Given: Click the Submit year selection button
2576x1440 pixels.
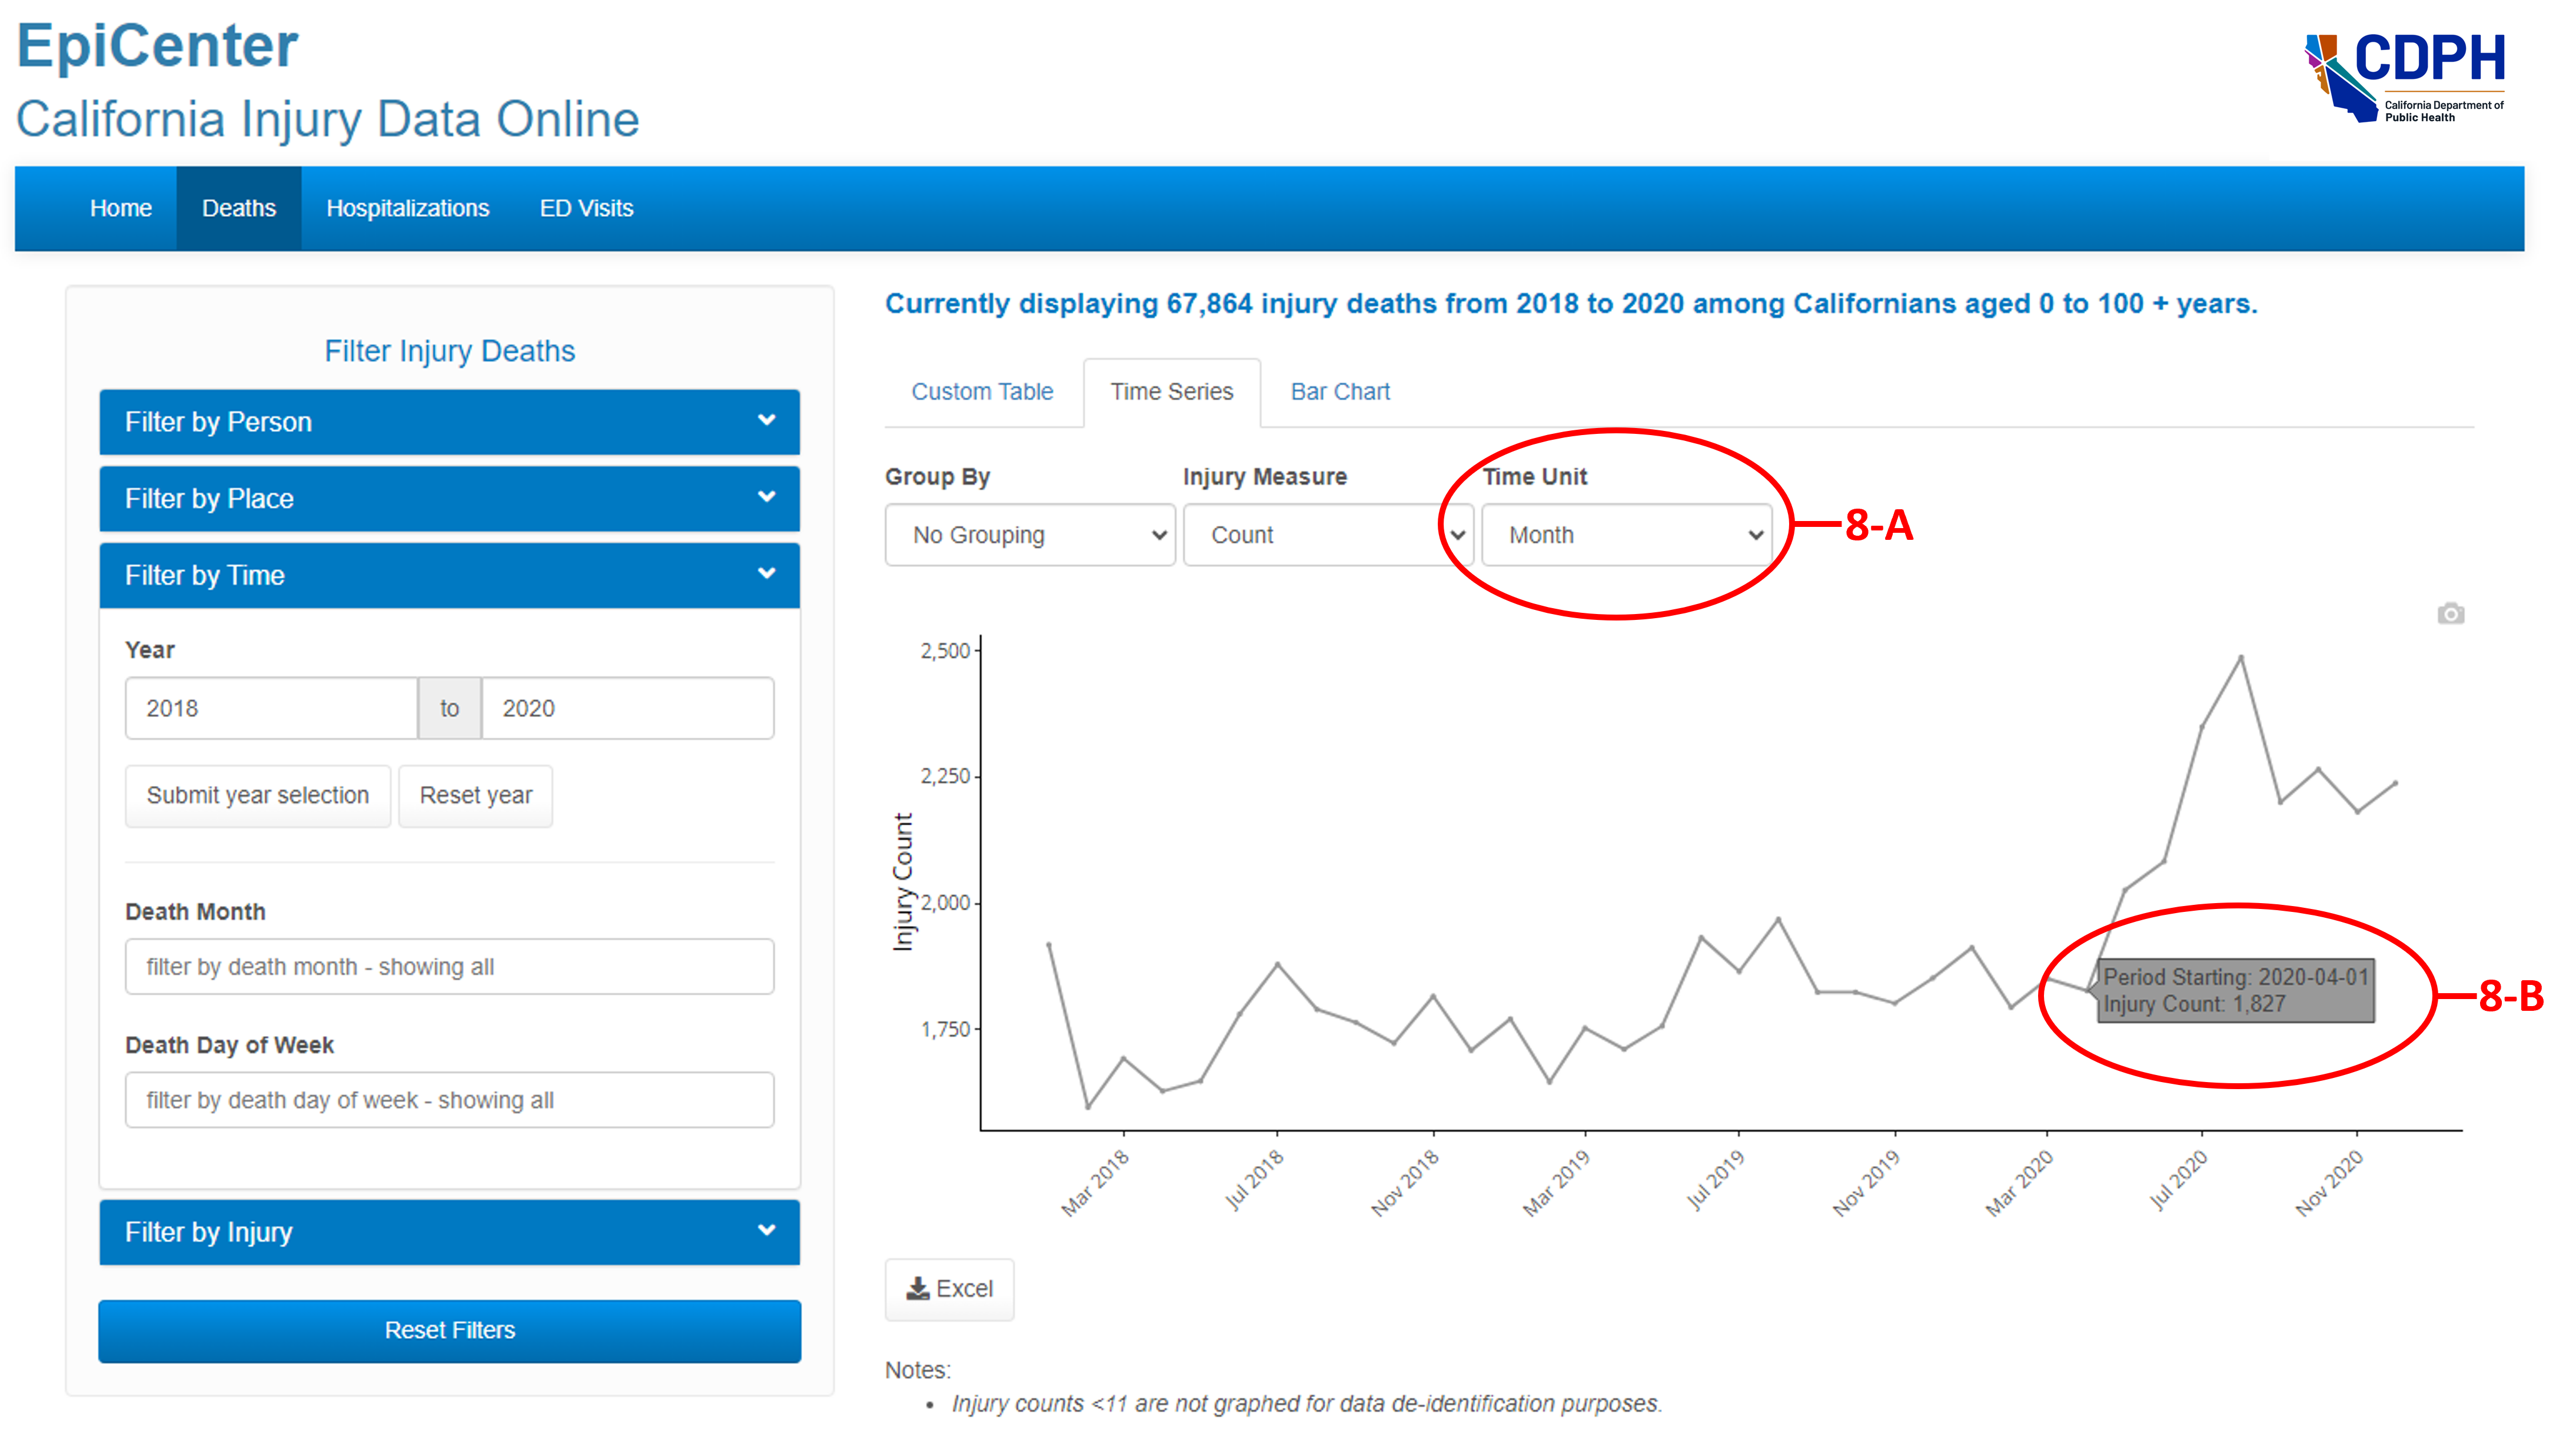Looking at the screenshot, I should [257, 795].
